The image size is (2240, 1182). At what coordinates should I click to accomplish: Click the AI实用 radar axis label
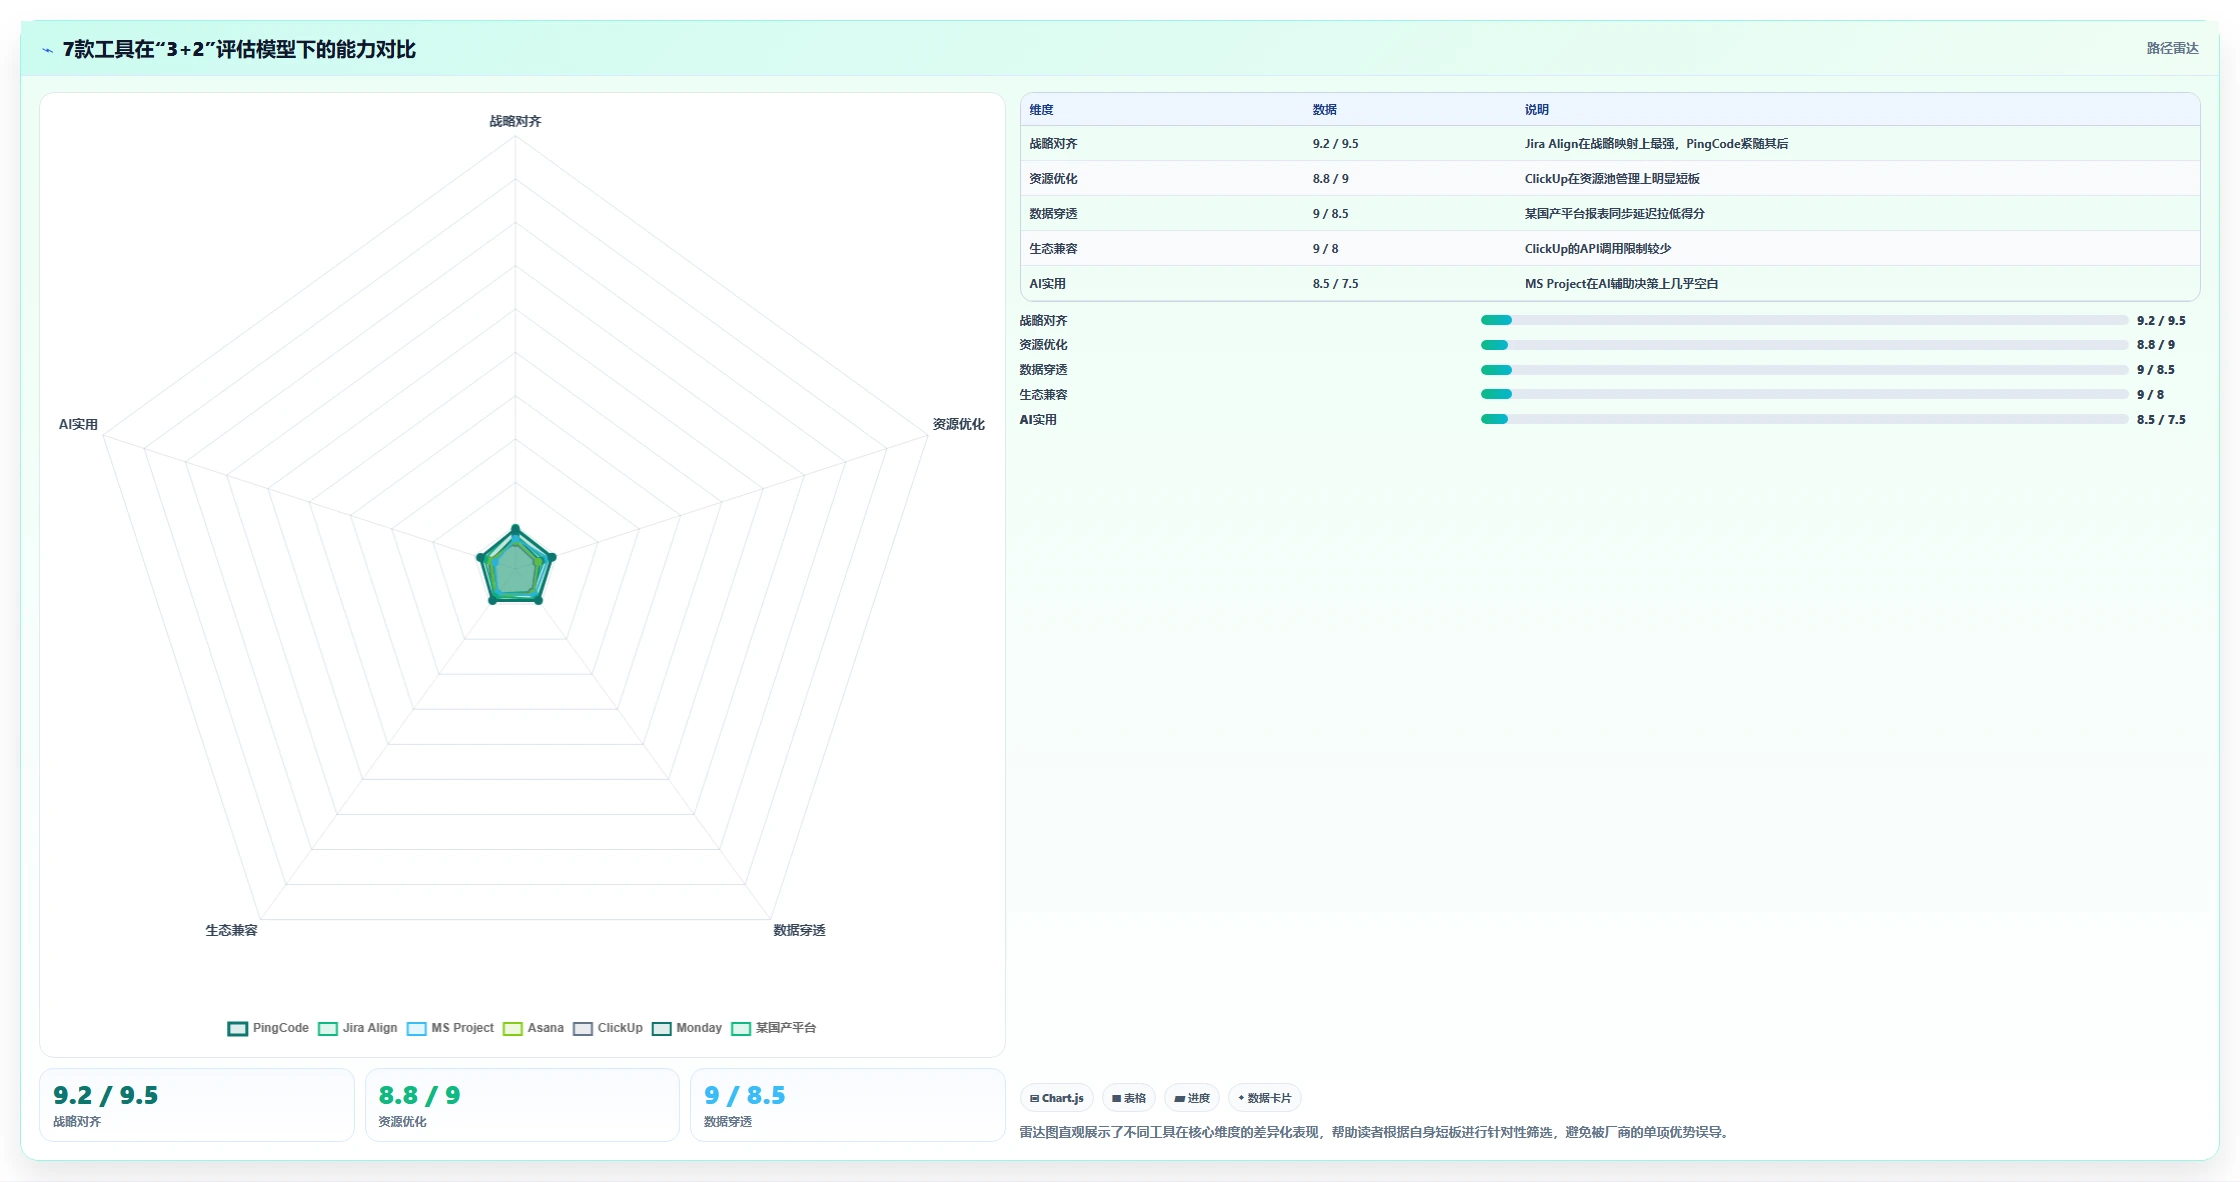[x=78, y=424]
